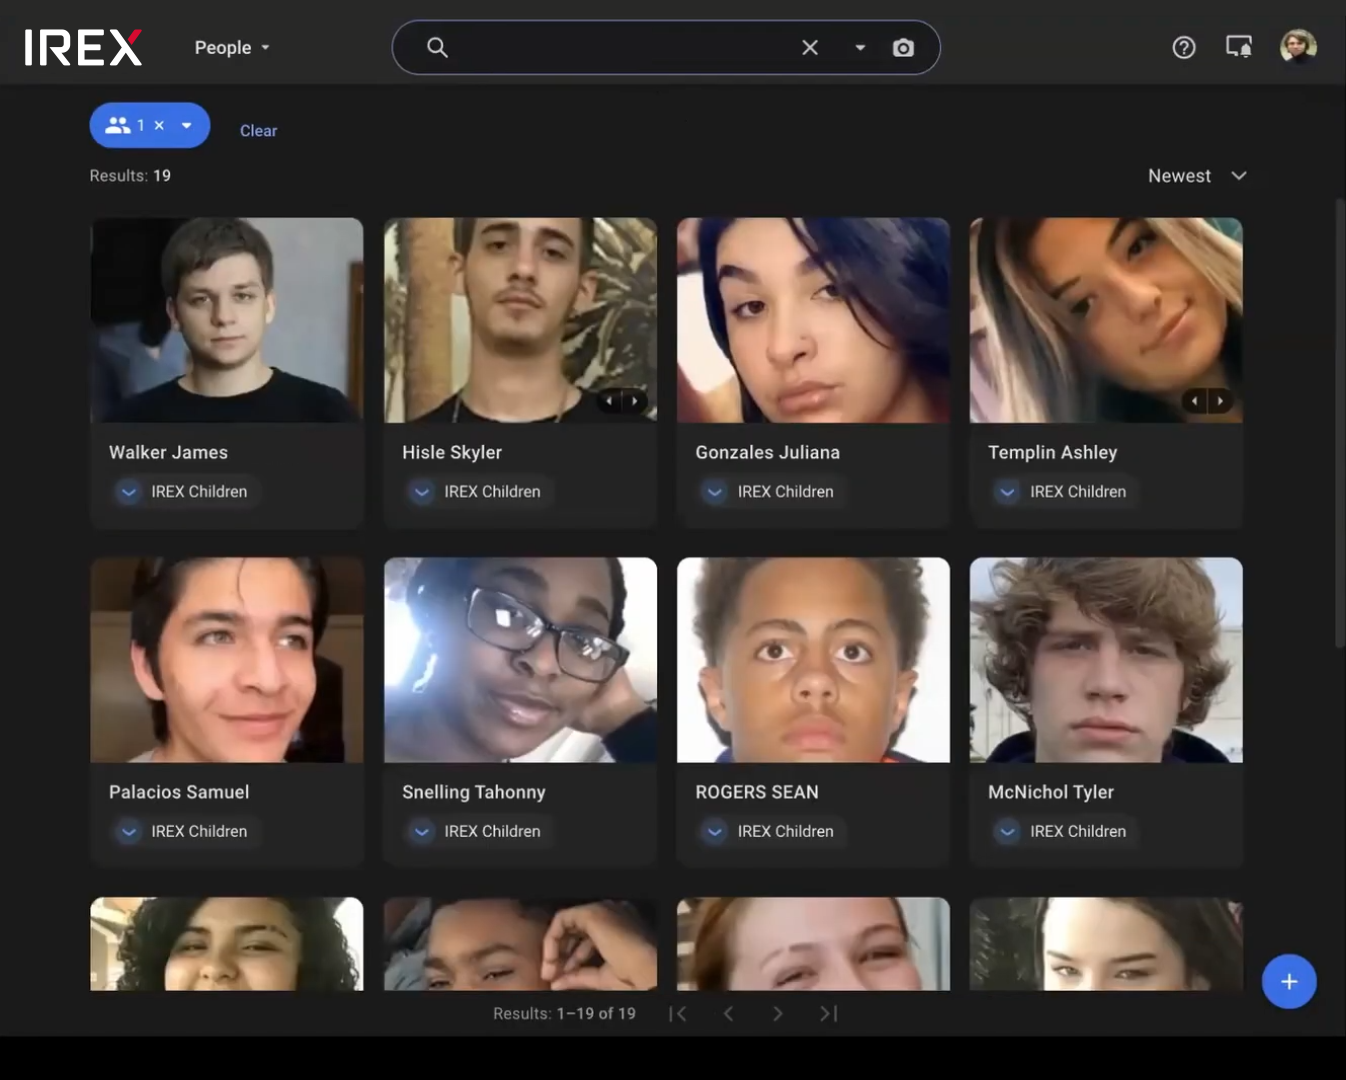The width and height of the screenshot is (1346, 1080).
Task: Click the magnifying glass search icon
Action: [x=437, y=48]
